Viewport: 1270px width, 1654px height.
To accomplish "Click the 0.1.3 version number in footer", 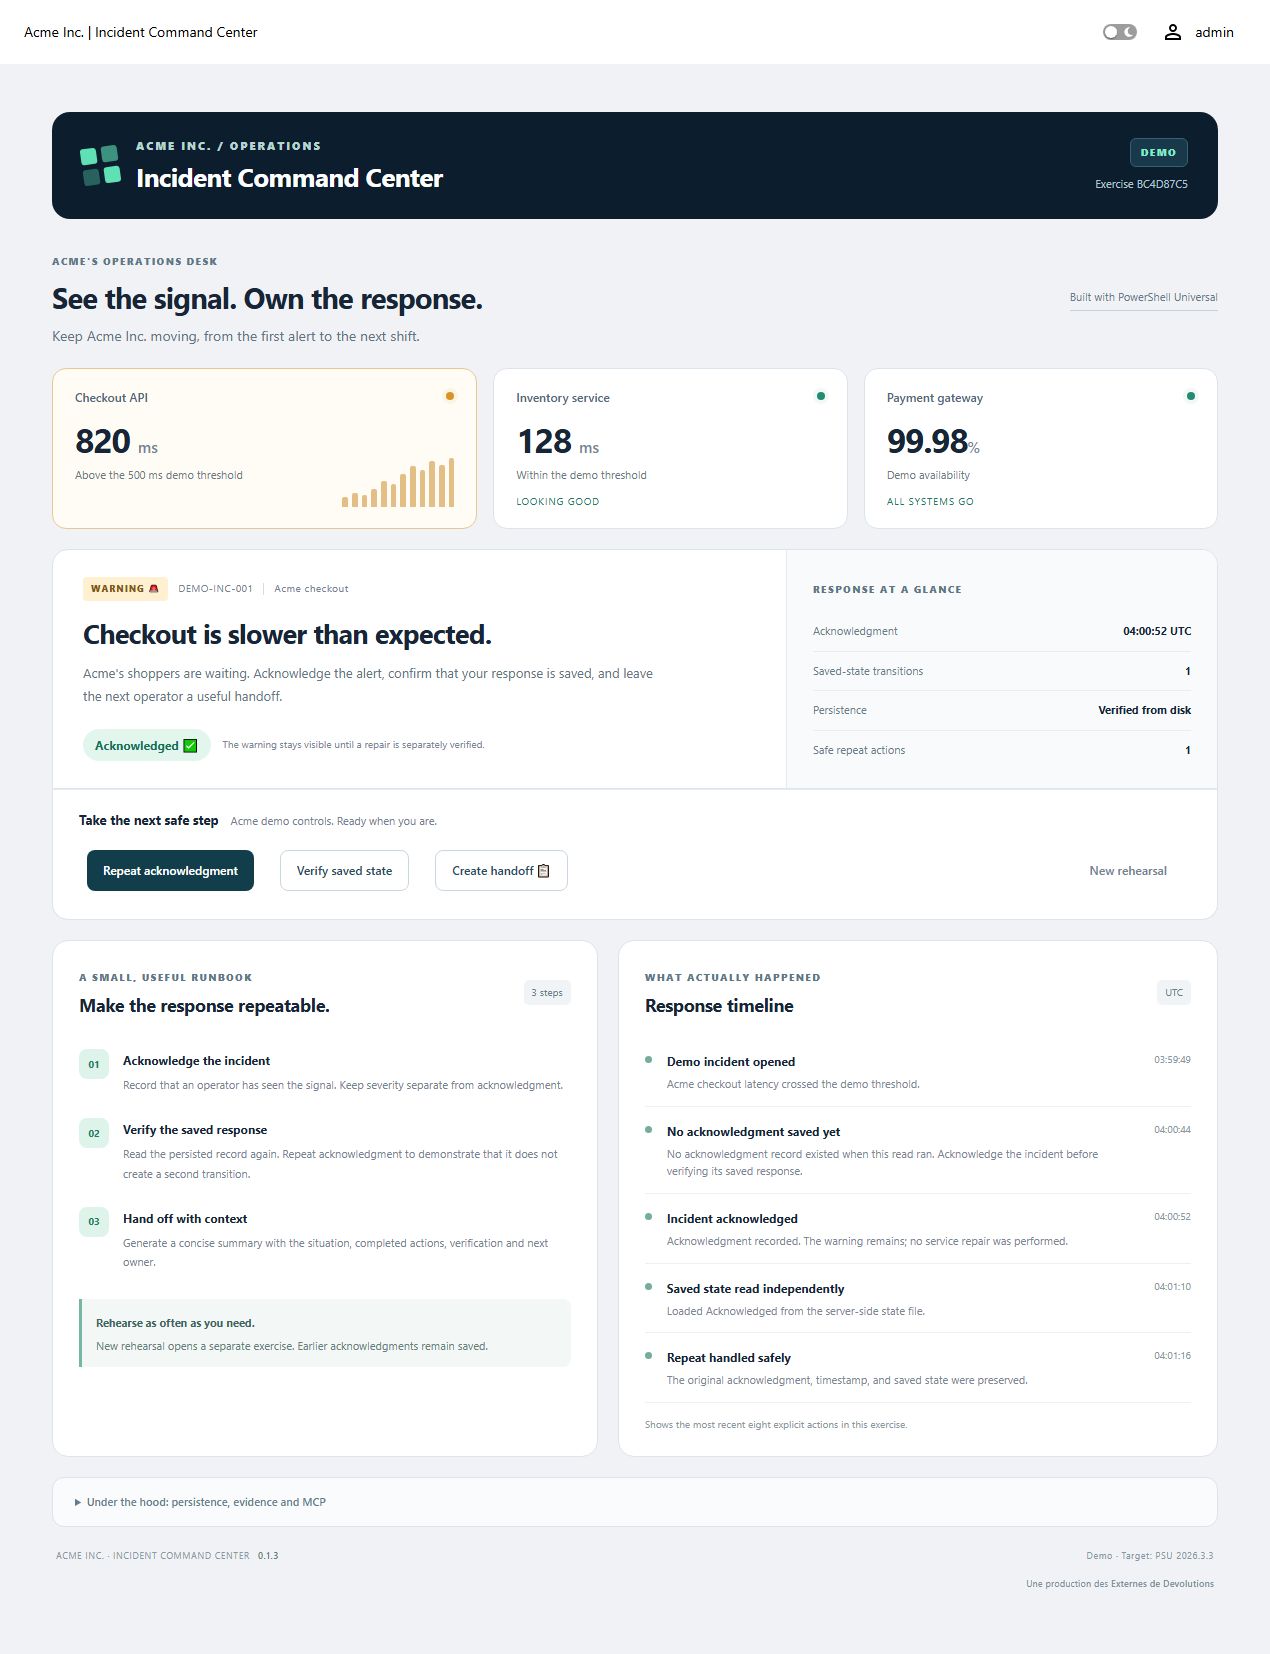I will (x=268, y=1555).
